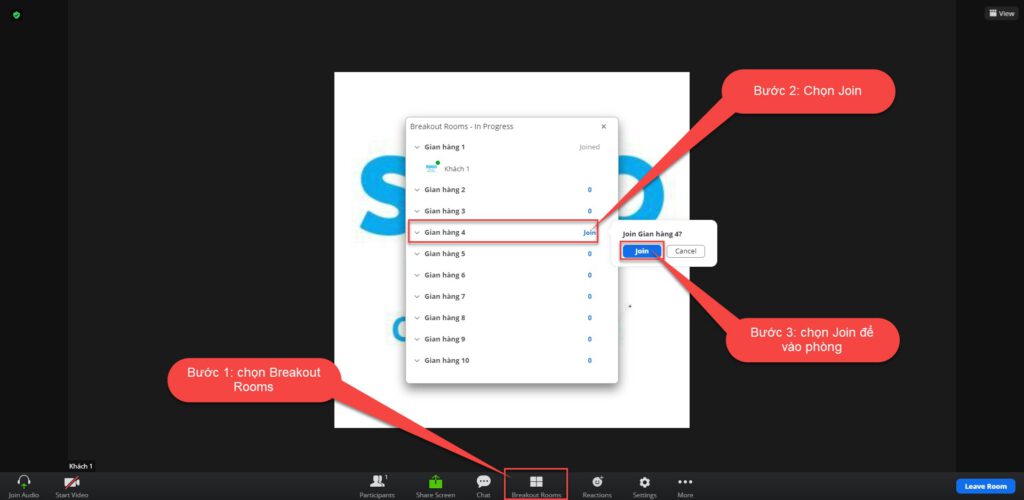Confirm with the blue Join button

point(641,251)
